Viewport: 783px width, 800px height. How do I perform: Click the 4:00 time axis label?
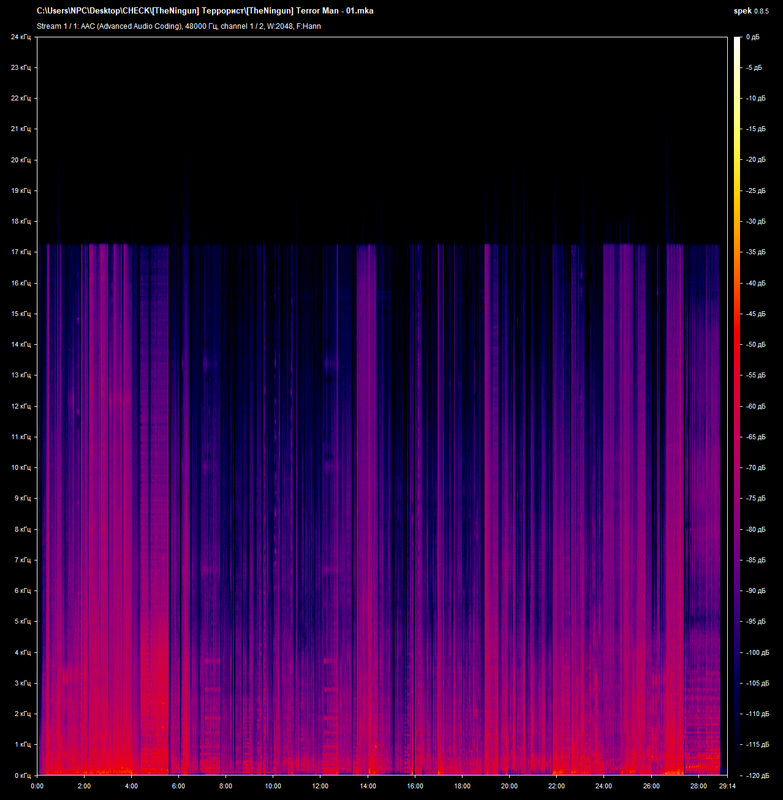(132, 786)
